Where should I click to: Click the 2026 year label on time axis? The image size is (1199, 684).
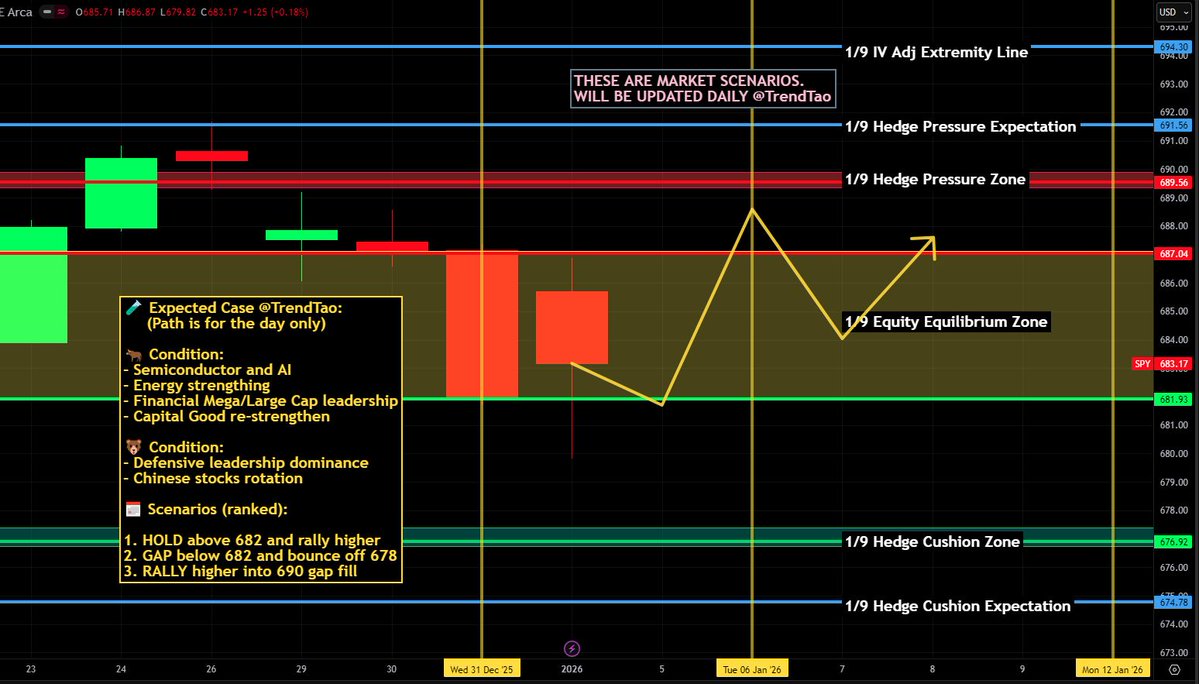[572, 669]
